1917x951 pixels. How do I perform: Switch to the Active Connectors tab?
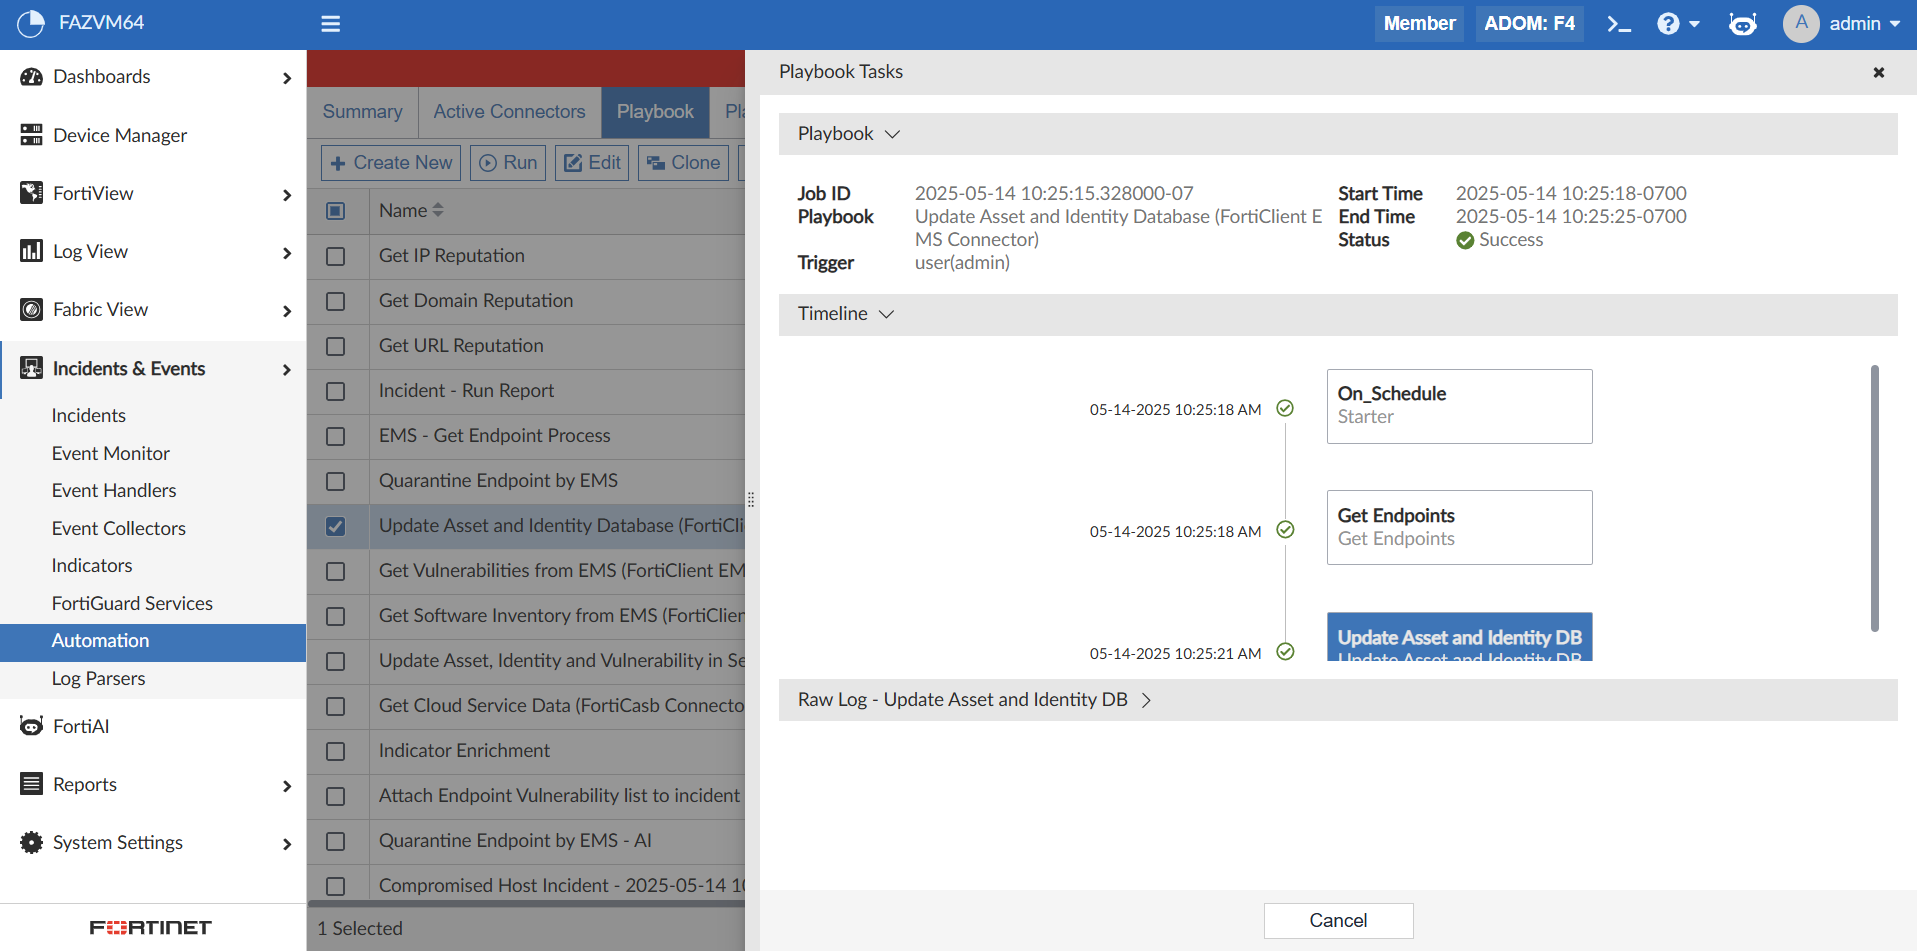(509, 112)
